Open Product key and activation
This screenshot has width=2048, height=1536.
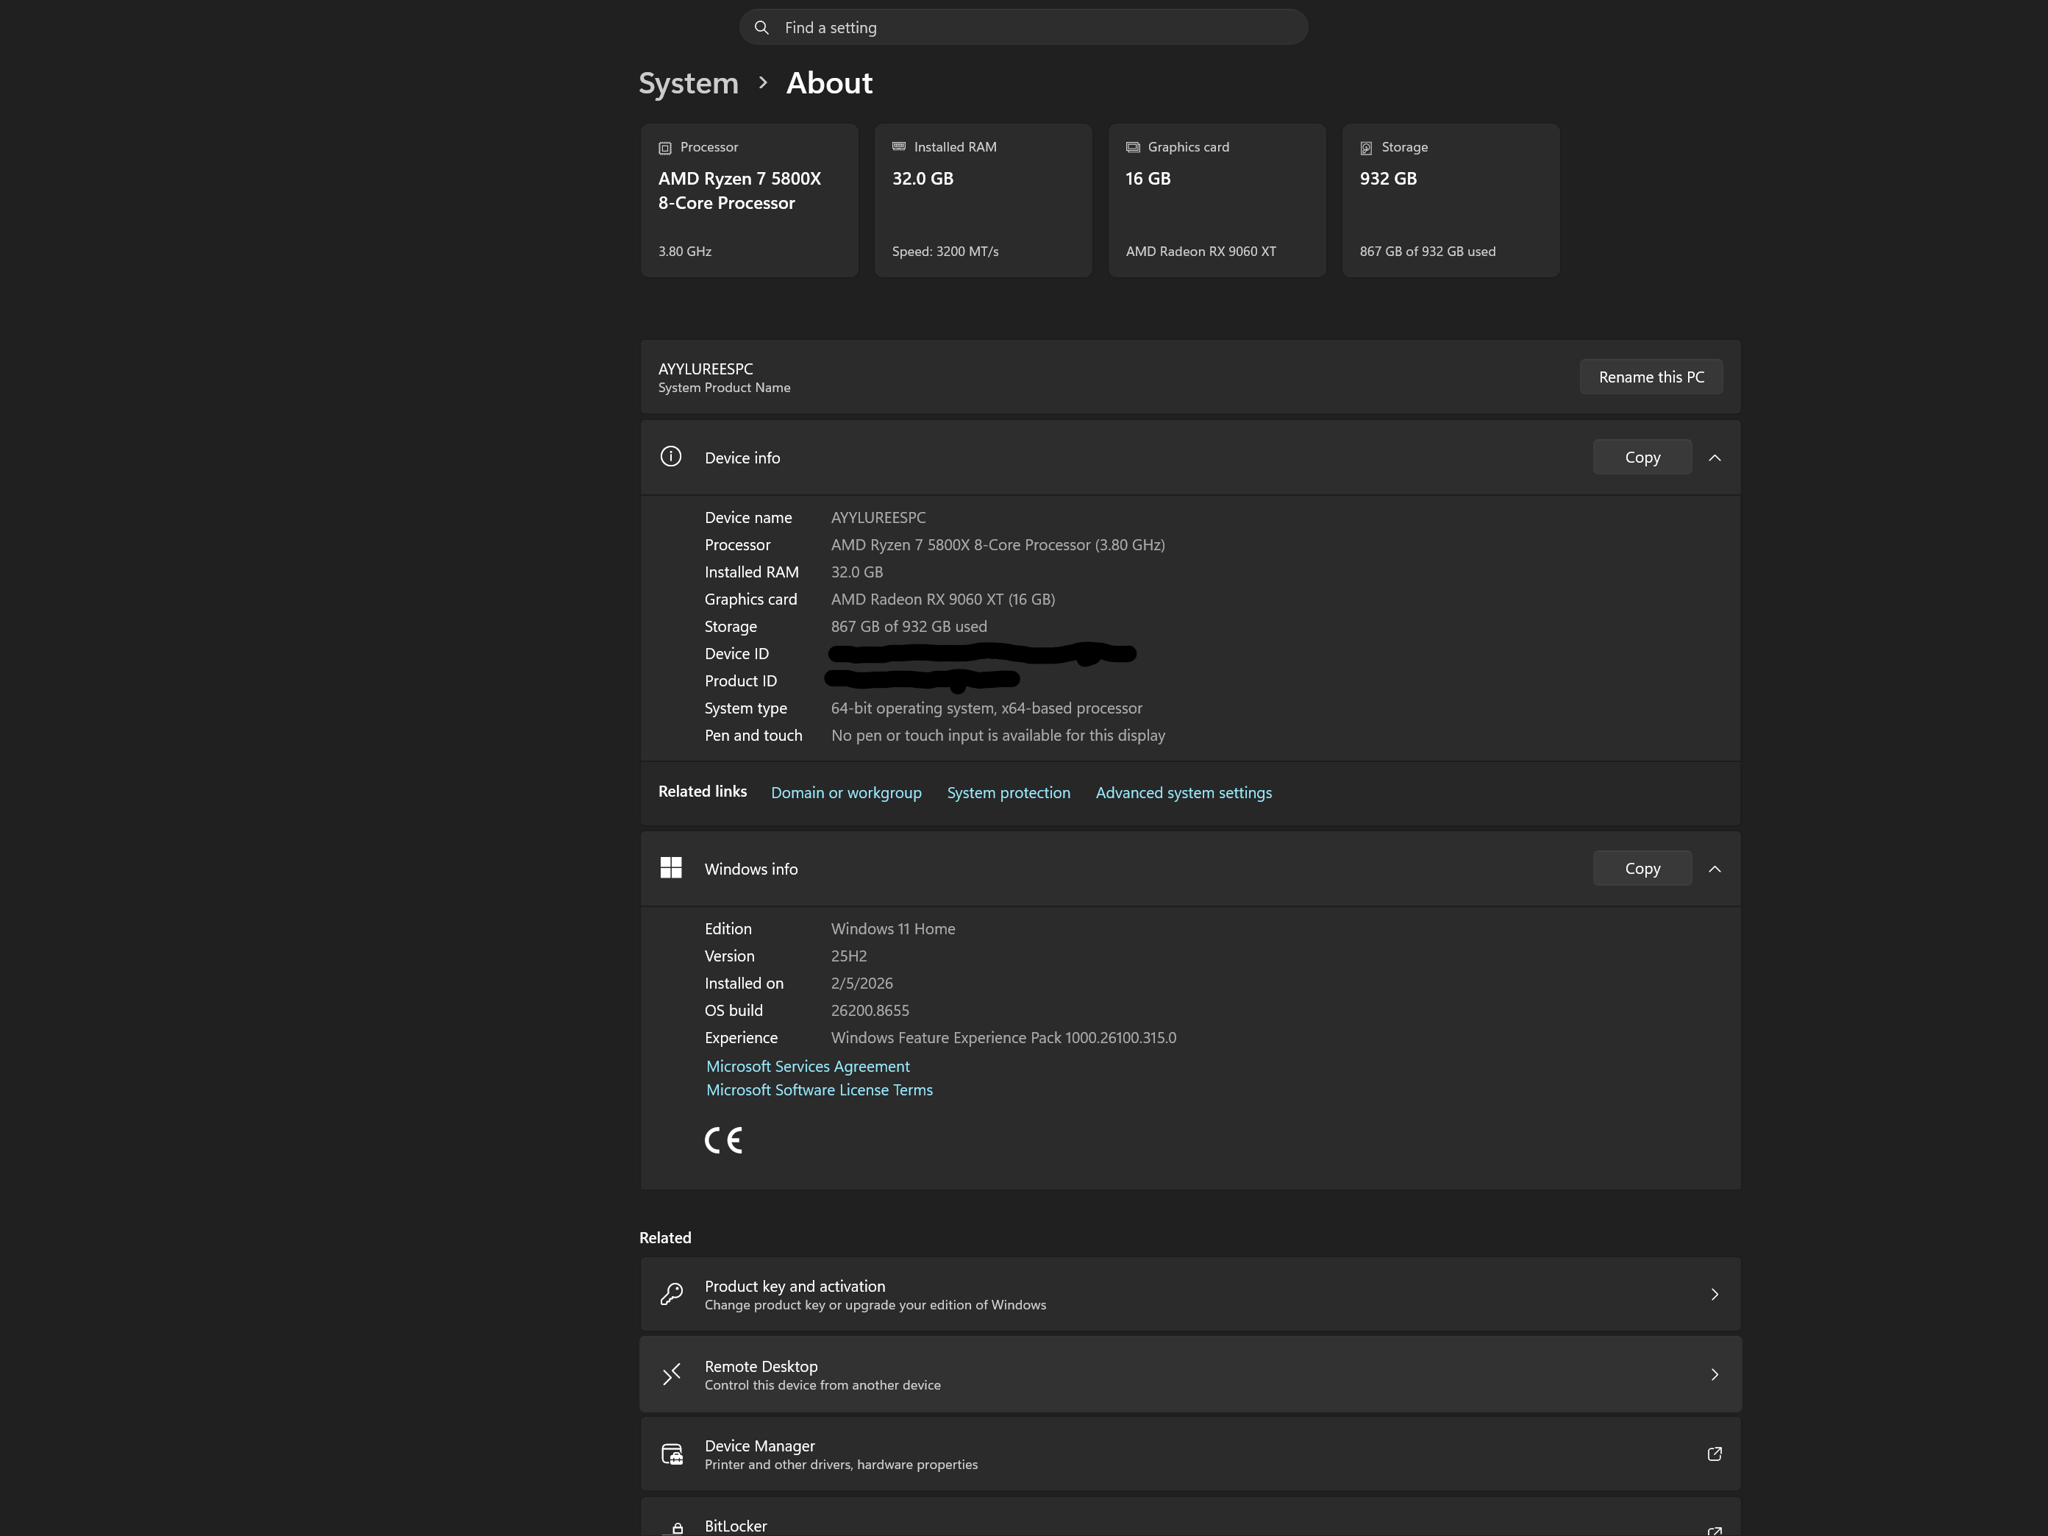point(1190,1294)
